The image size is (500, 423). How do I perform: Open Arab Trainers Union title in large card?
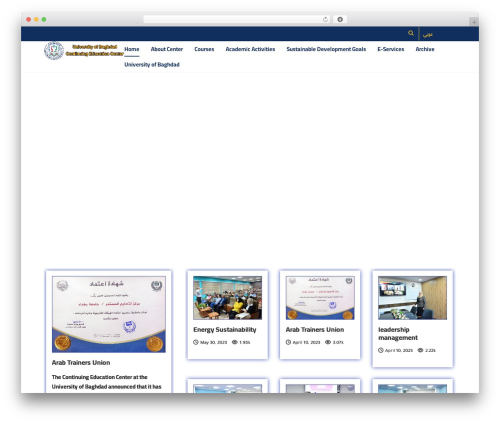(x=81, y=362)
